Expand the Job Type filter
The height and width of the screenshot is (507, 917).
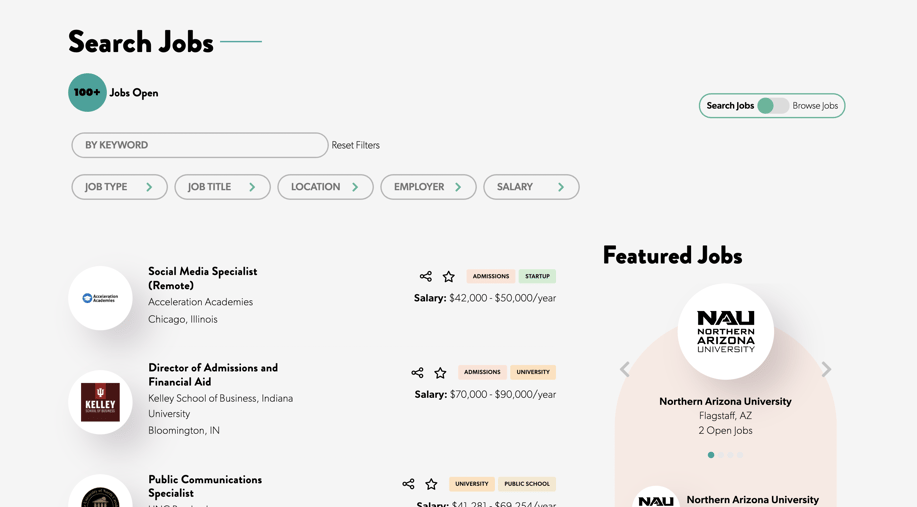click(119, 187)
